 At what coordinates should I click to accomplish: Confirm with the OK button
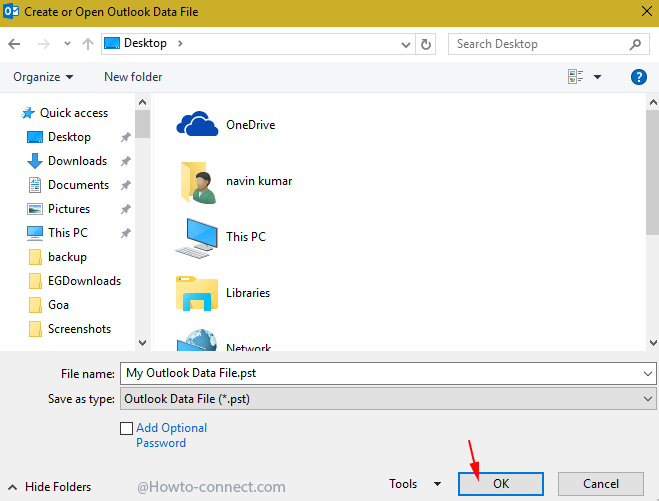501,484
